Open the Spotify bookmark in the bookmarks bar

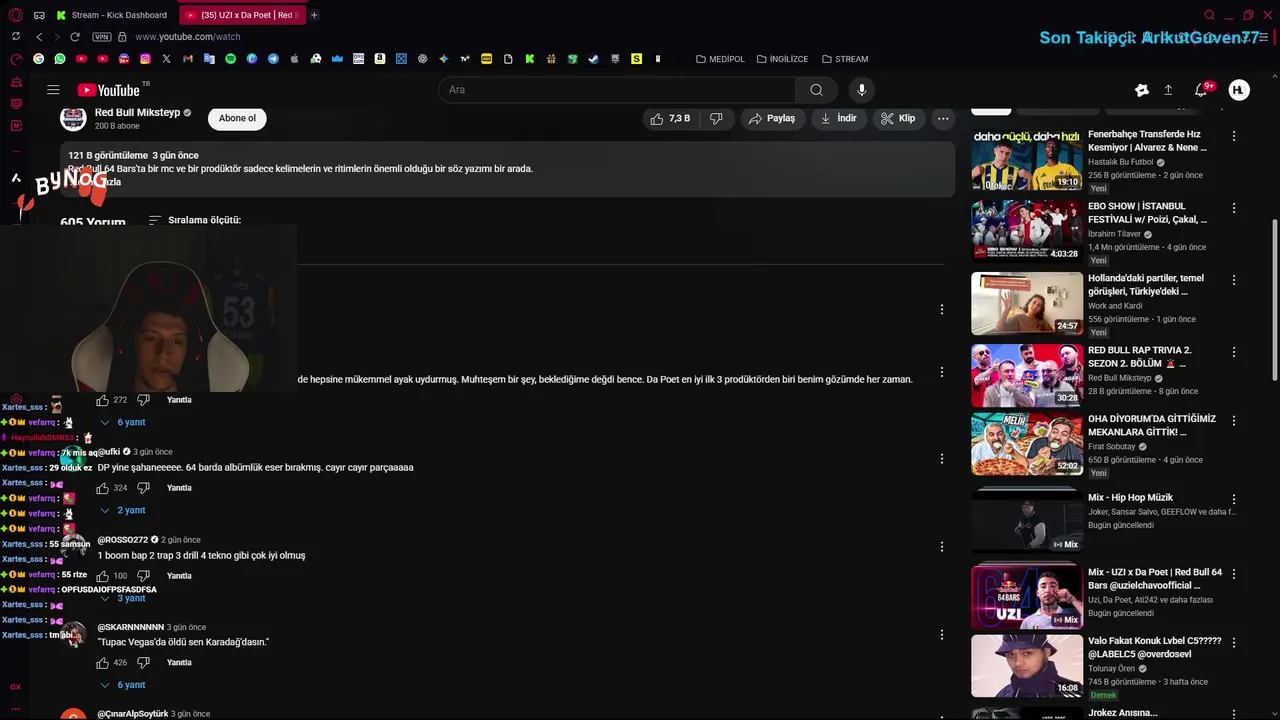(230, 59)
